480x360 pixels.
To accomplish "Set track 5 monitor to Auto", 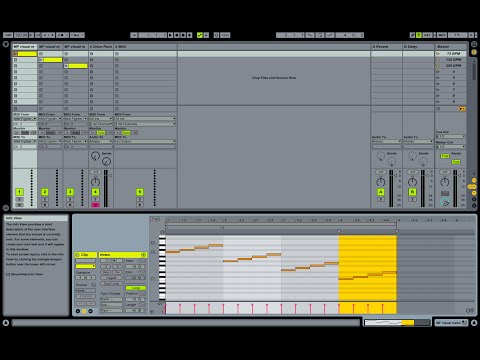I will pyautogui.click(x=126, y=133).
